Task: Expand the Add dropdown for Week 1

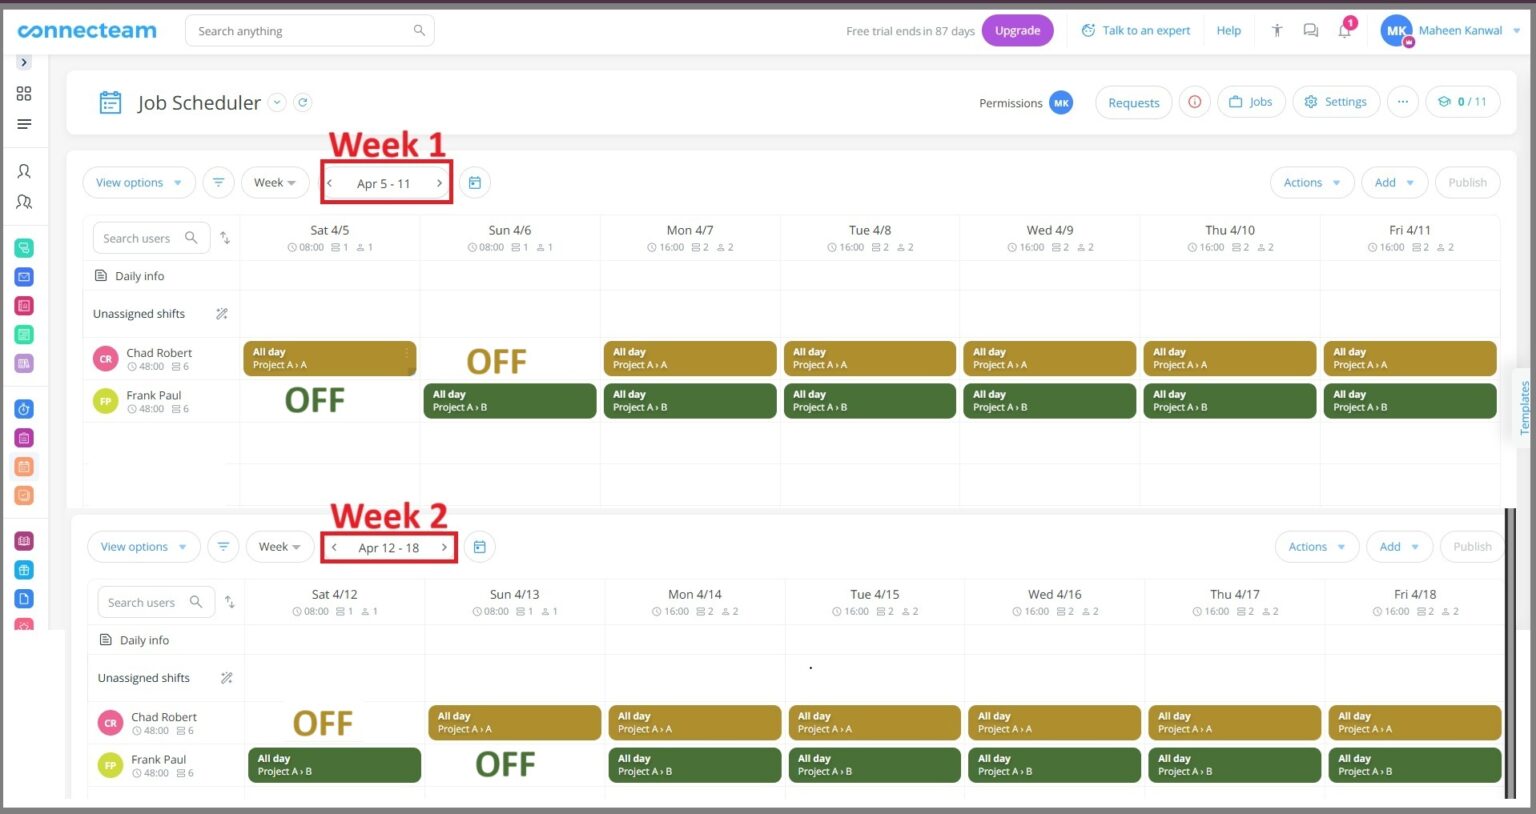Action: (x=1393, y=182)
